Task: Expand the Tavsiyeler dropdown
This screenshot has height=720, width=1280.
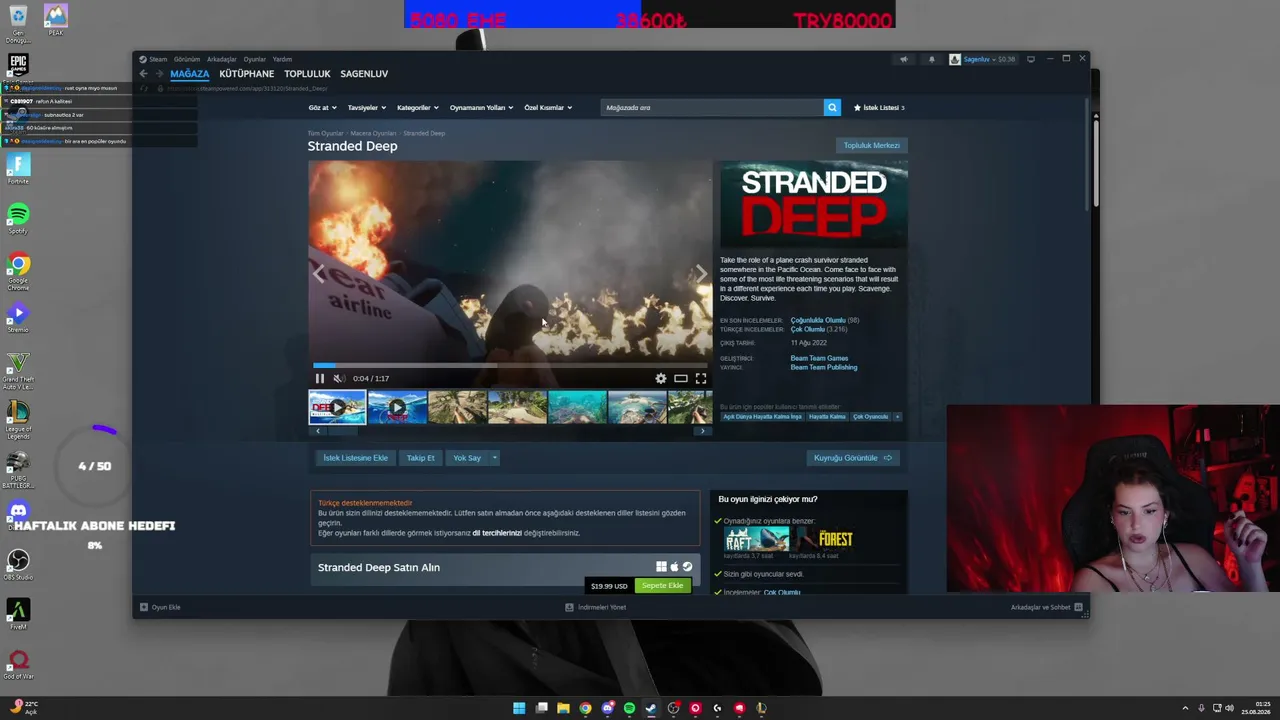Action: pos(367,108)
